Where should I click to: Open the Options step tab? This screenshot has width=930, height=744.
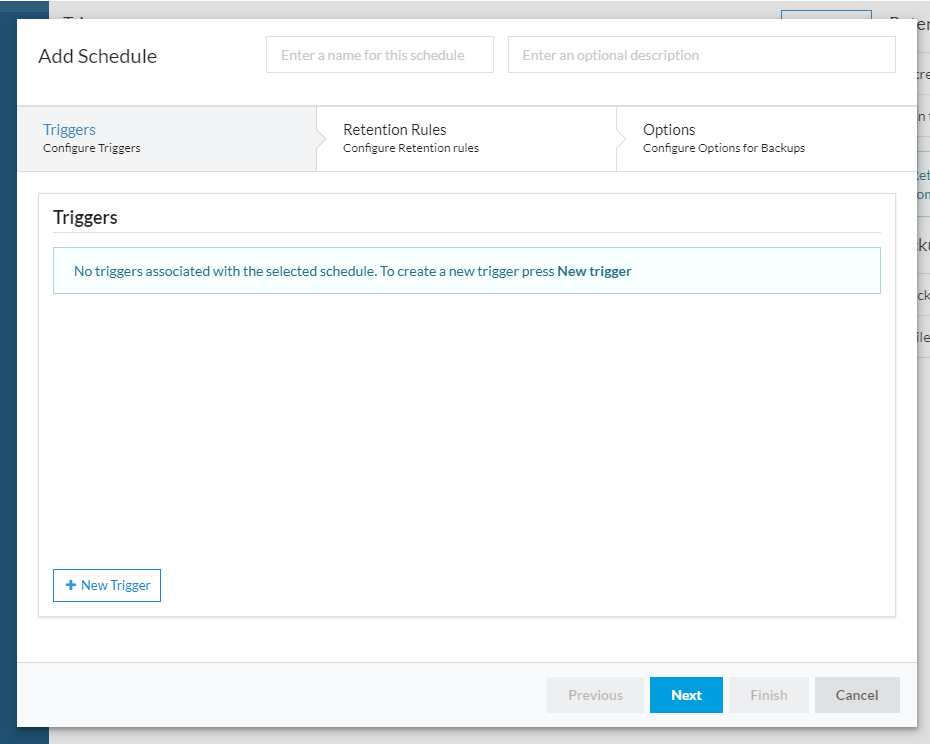click(x=766, y=139)
